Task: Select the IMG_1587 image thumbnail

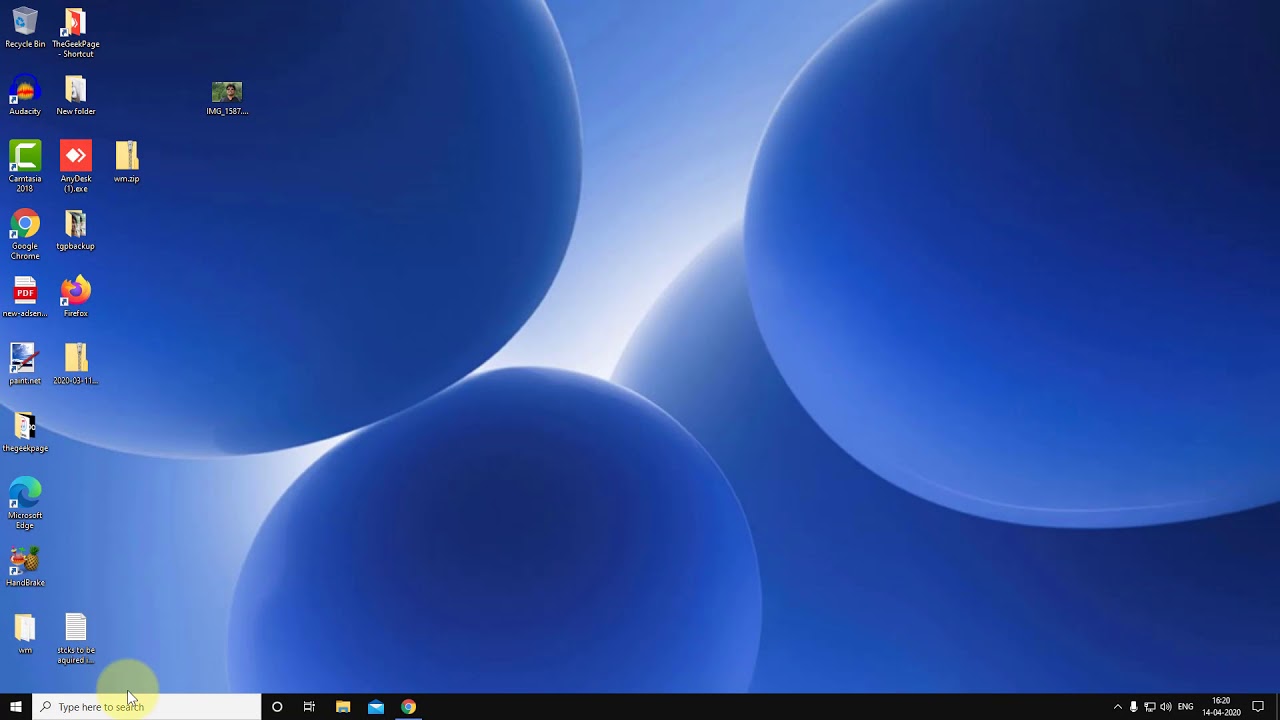Action: 227,98
